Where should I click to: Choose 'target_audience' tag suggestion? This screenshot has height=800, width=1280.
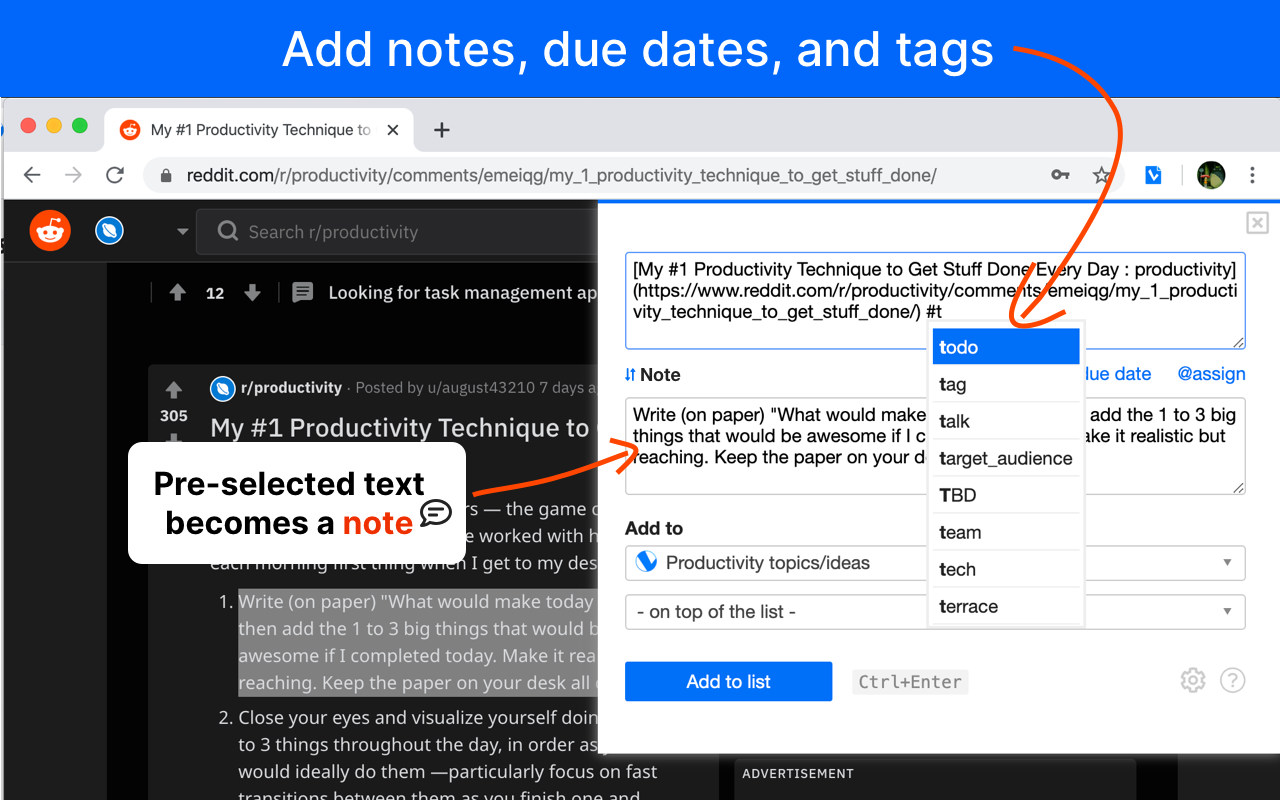point(1005,458)
